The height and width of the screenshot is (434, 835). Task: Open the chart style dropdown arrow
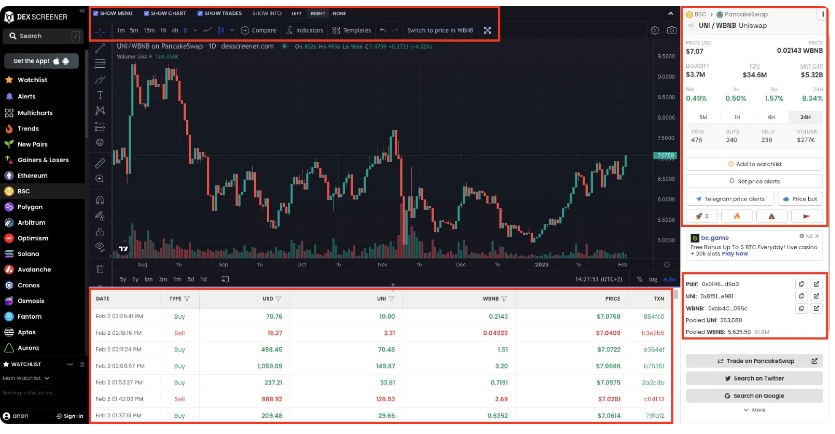[232, 30]
